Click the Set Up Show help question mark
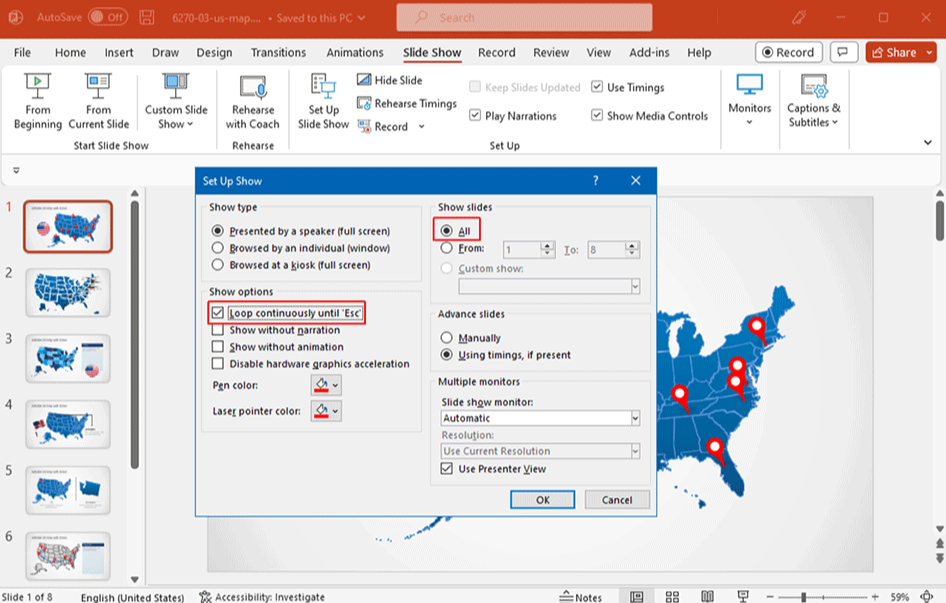Screen dimensions: 946x603 pos(595,180)
